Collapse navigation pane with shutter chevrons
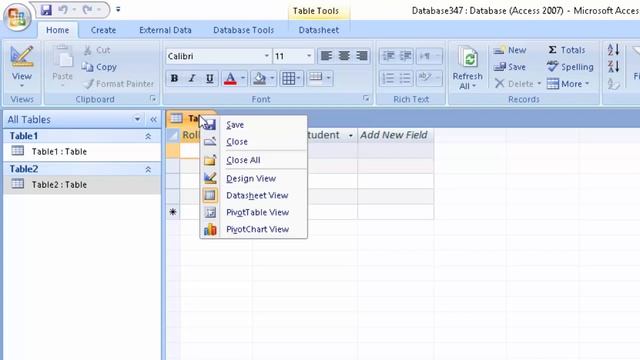 coord(153,120)
